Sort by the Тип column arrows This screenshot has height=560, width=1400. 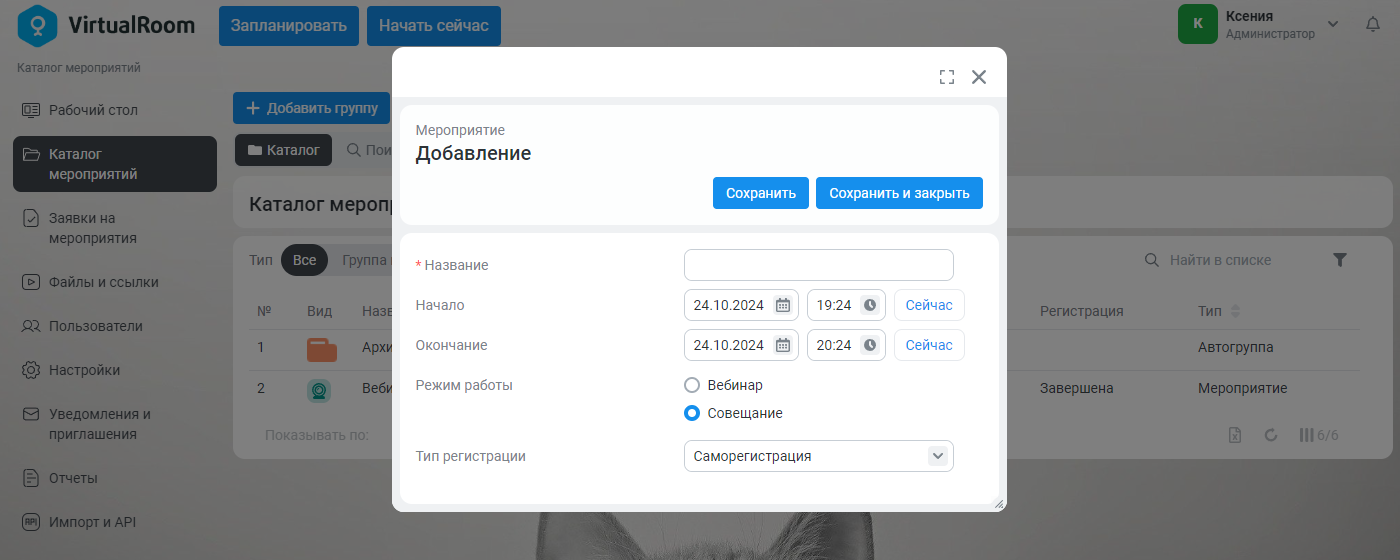[x=1235, y=311]
